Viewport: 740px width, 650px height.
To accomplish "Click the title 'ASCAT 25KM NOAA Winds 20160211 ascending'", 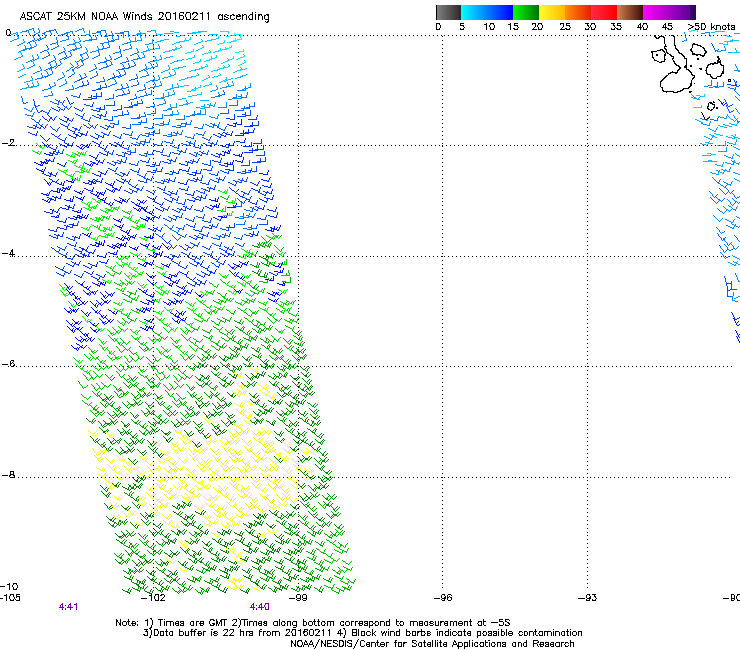I will pos(144,17).
